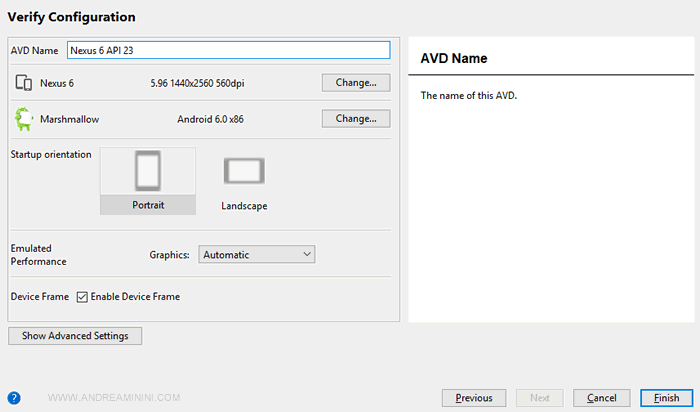Toggle the Enable Device Frame checkbox

[x=82, y=297]
